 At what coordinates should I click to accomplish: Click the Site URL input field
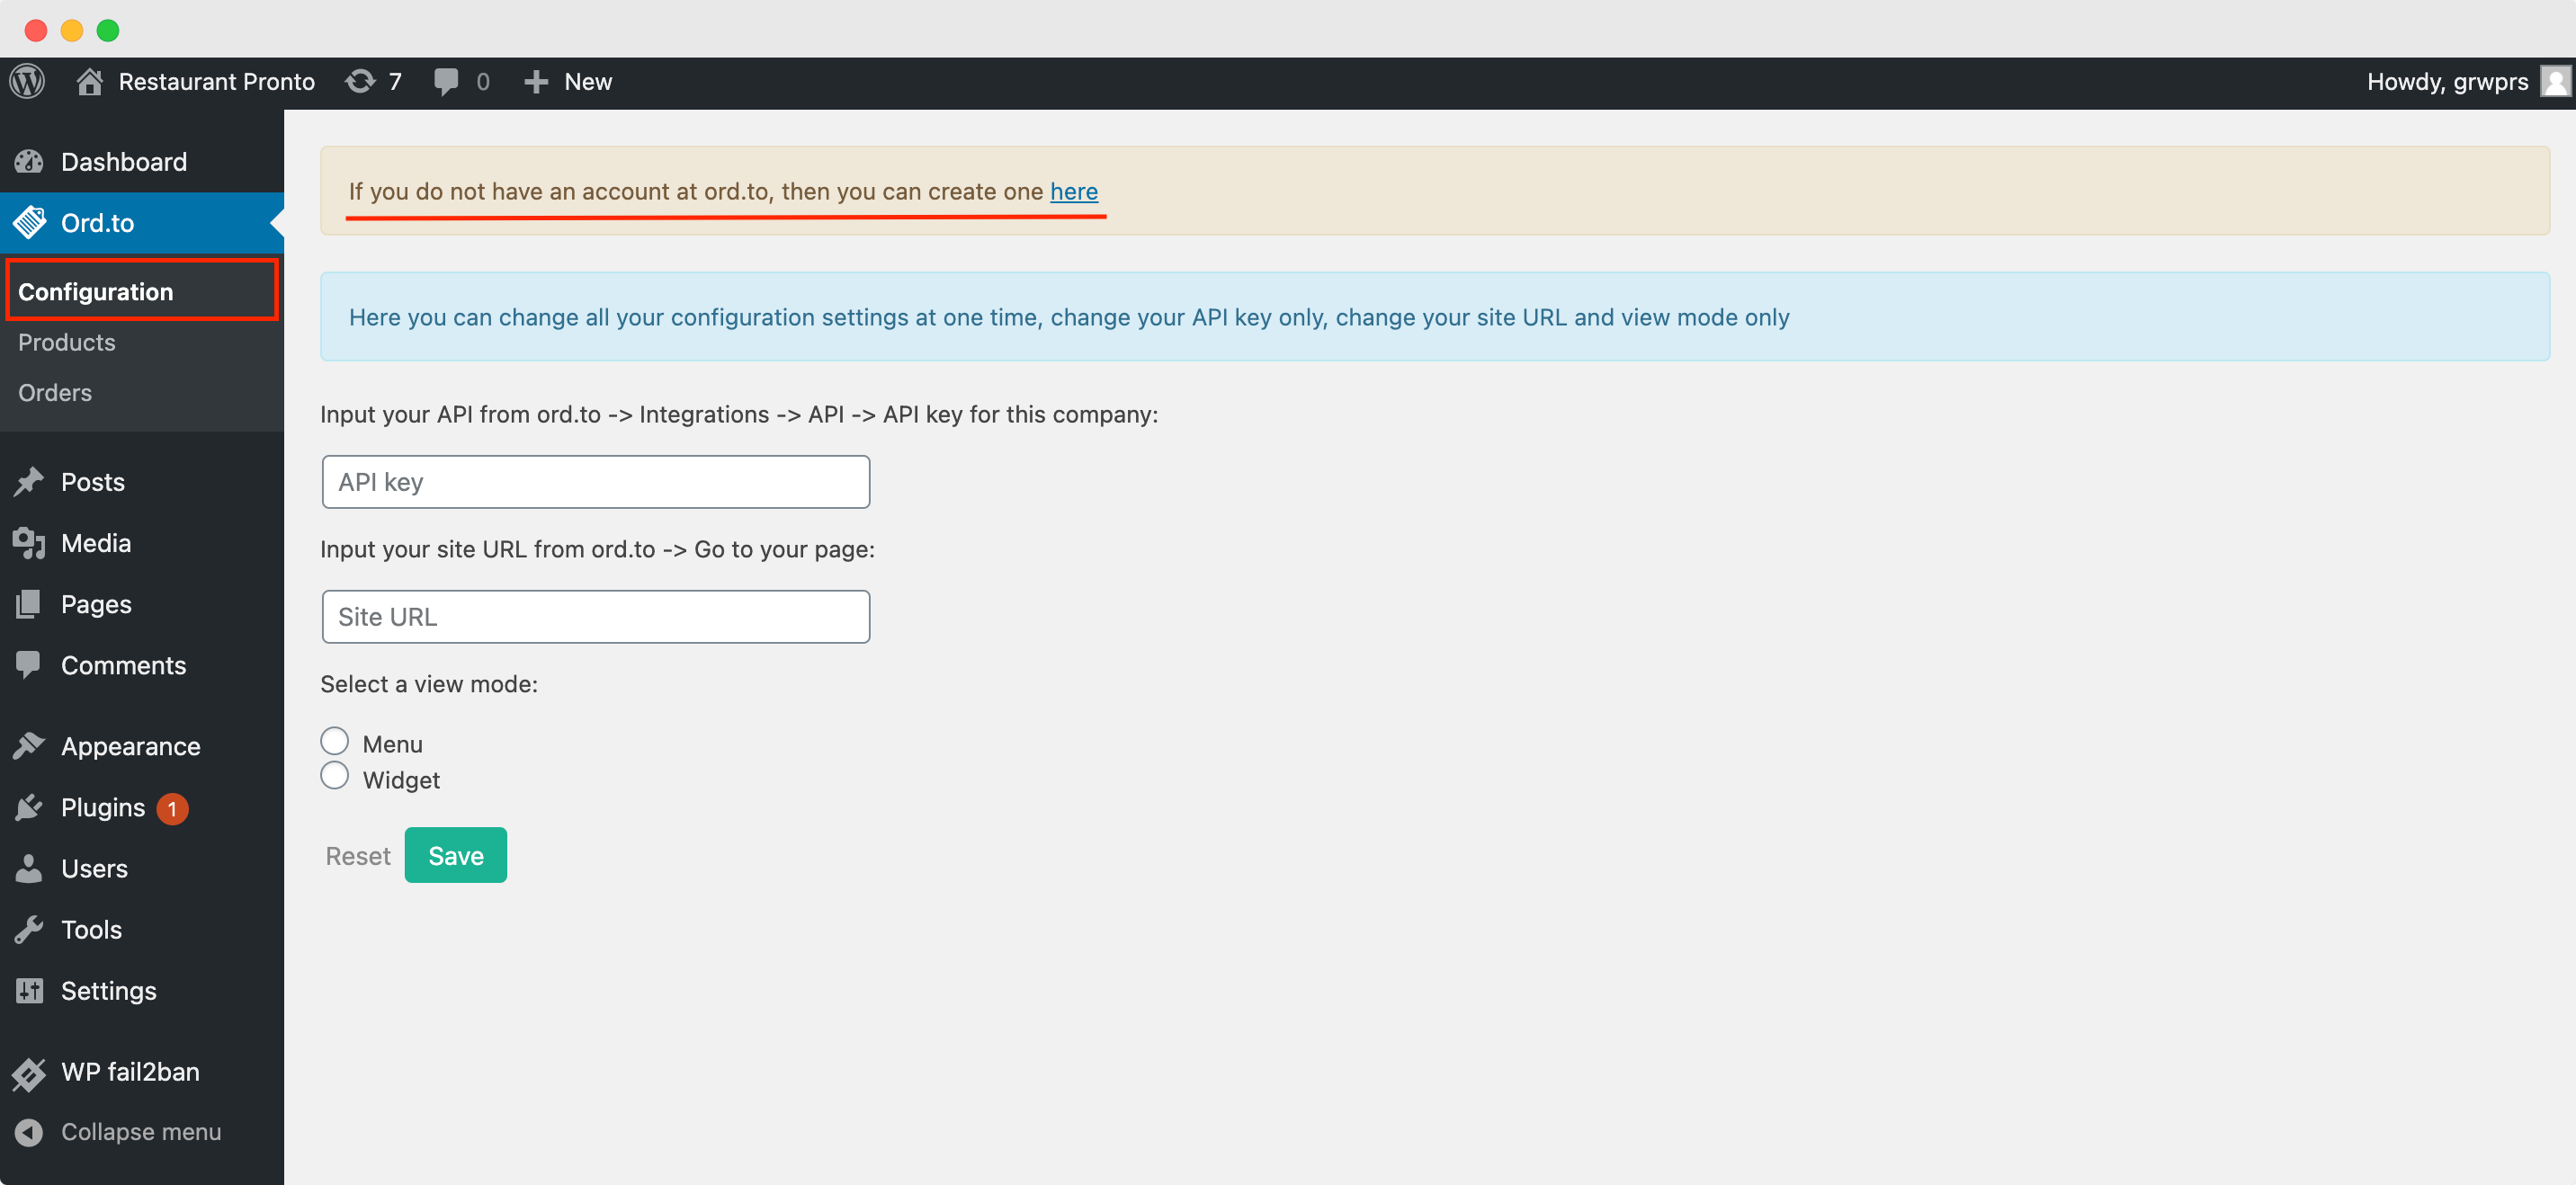pyautogui.click(x=595, y=616)
